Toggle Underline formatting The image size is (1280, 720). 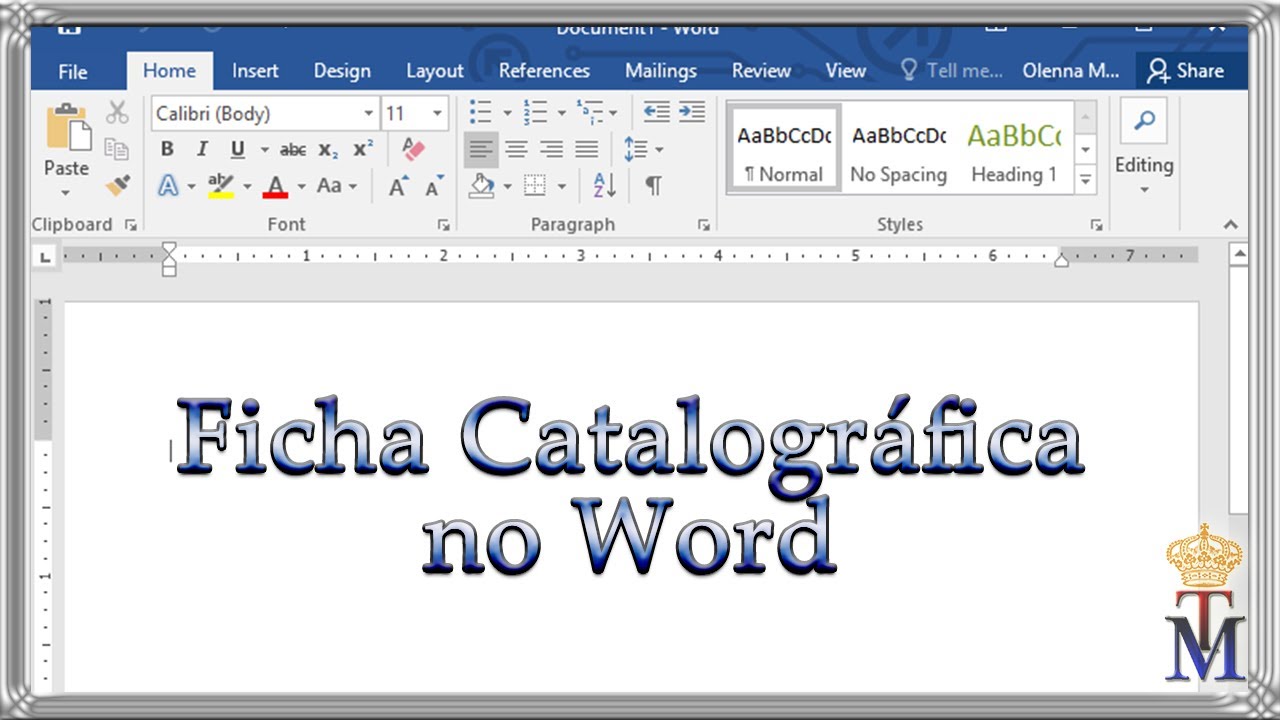237,149
